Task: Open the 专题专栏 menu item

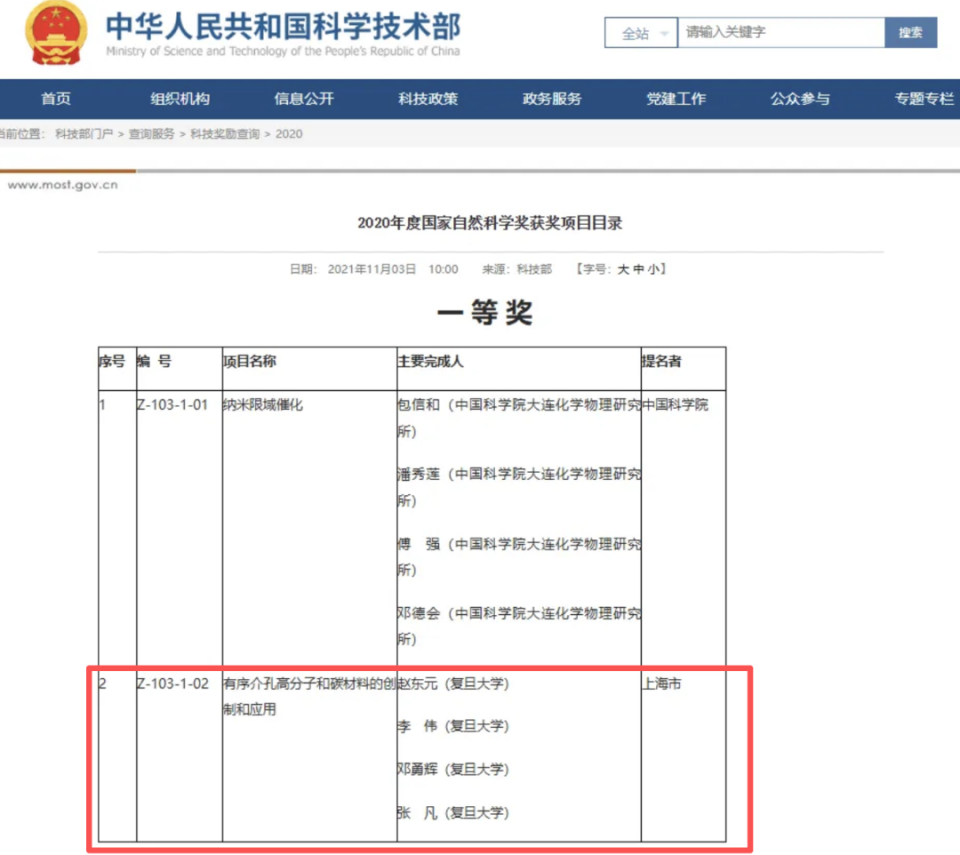Action: coord(922,99)
